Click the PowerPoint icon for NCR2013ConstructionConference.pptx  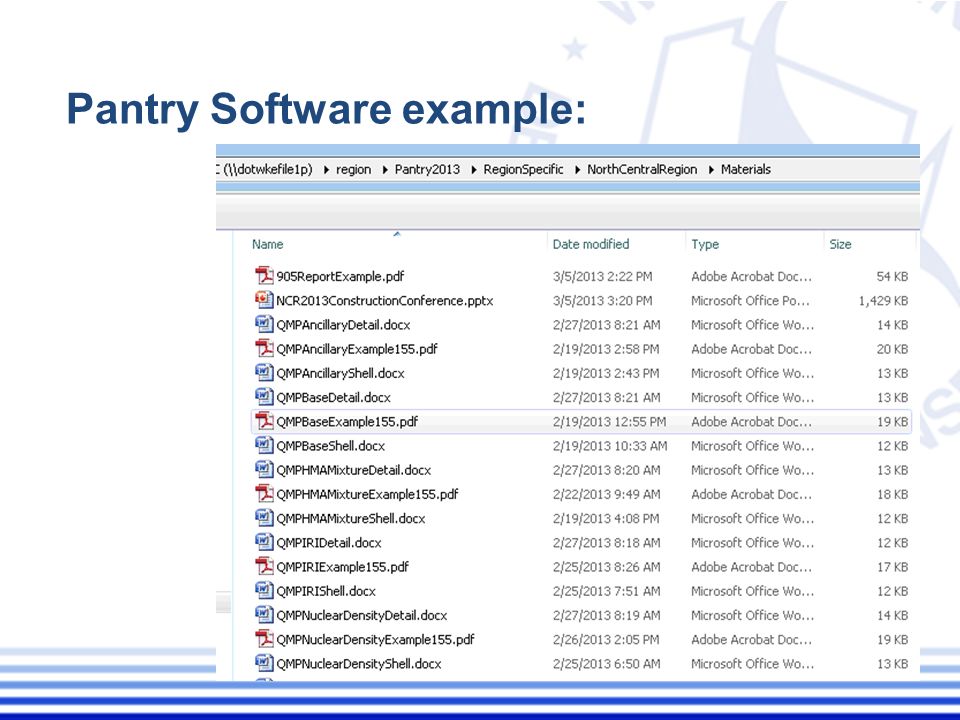point(264,300)
